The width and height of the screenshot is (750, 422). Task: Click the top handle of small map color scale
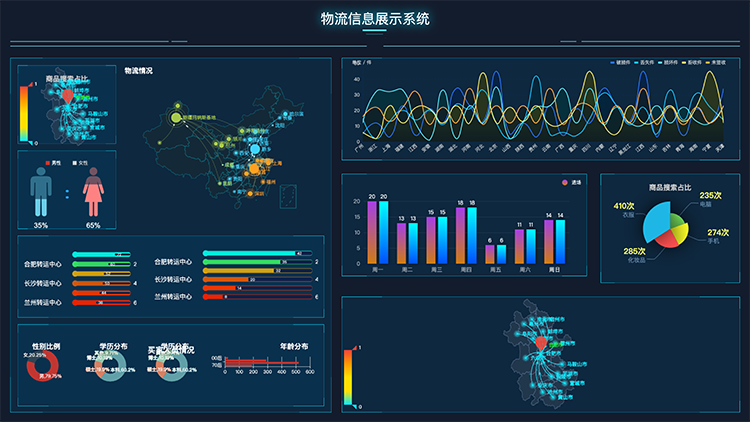30,84
